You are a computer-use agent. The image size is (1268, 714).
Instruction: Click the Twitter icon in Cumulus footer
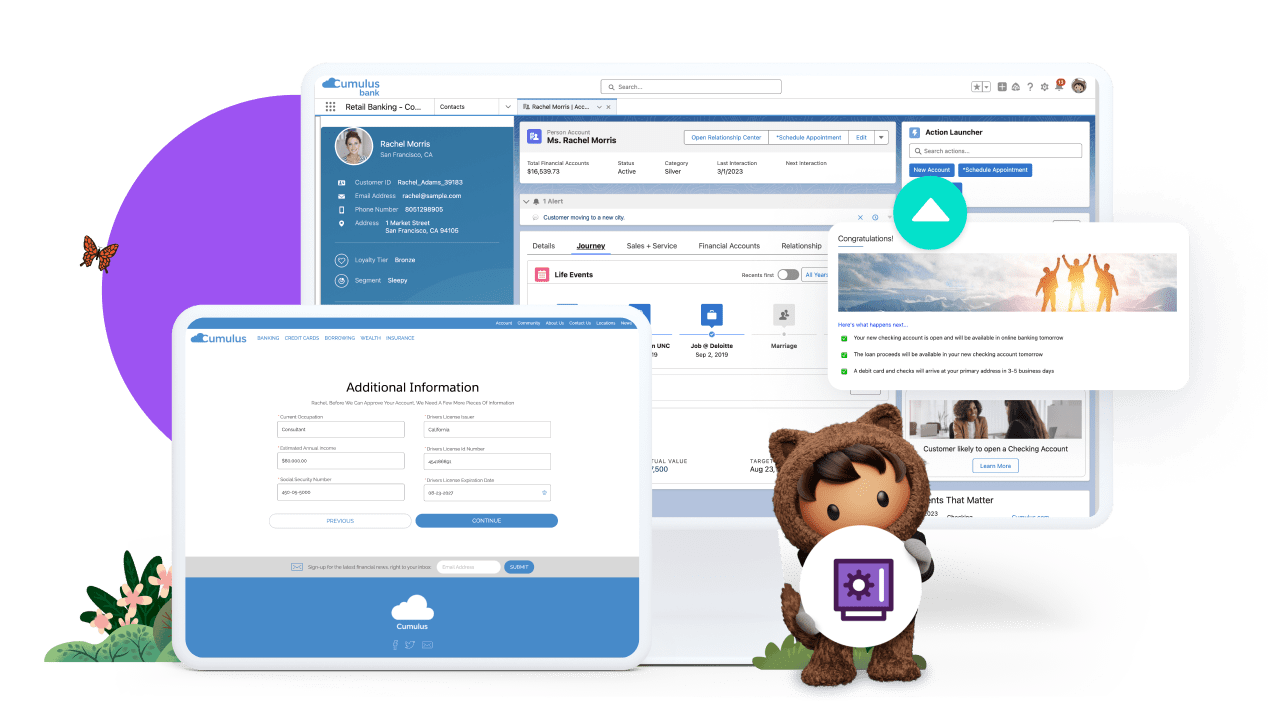pyautogui.click(x=410, y=645)
